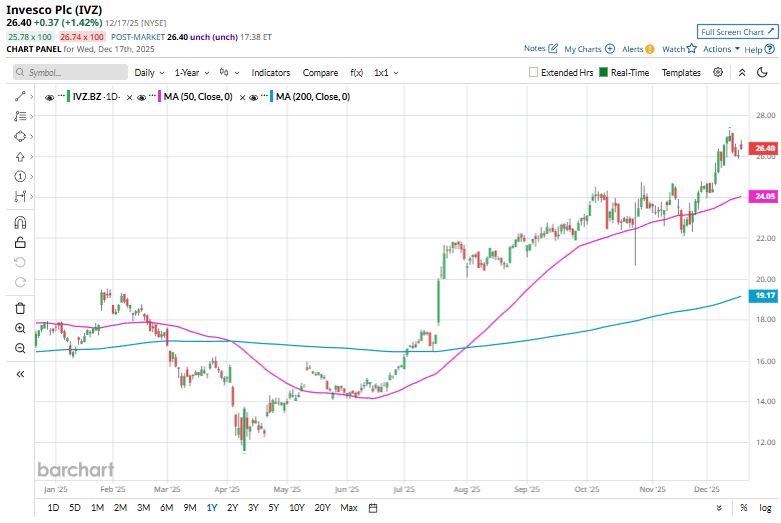Click the lock drawings padlock icon
The height and width of the screenshot is (523, 781).
coord(20,242)
